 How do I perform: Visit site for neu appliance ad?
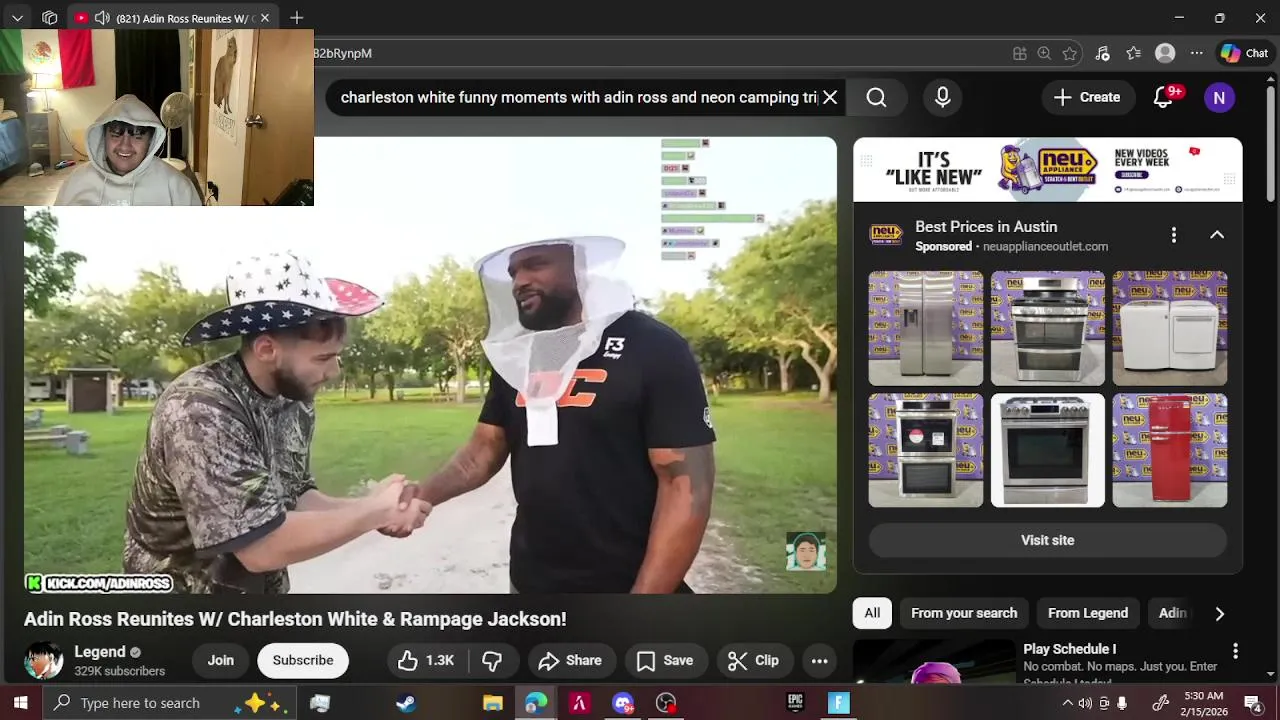(x=1047, y=540)
